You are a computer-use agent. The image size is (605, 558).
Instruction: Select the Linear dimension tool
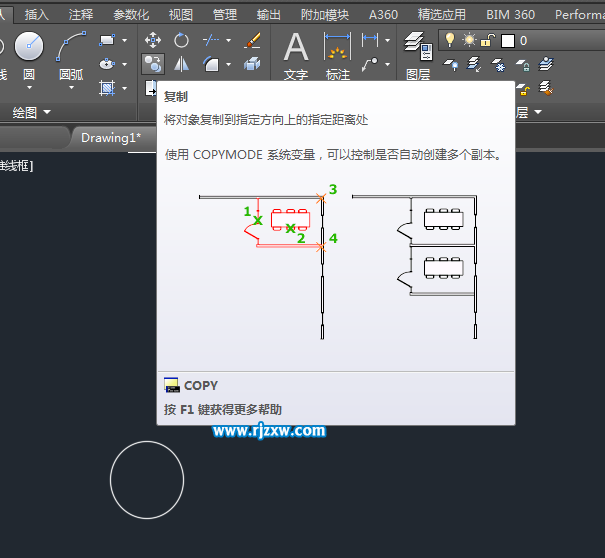370,39
